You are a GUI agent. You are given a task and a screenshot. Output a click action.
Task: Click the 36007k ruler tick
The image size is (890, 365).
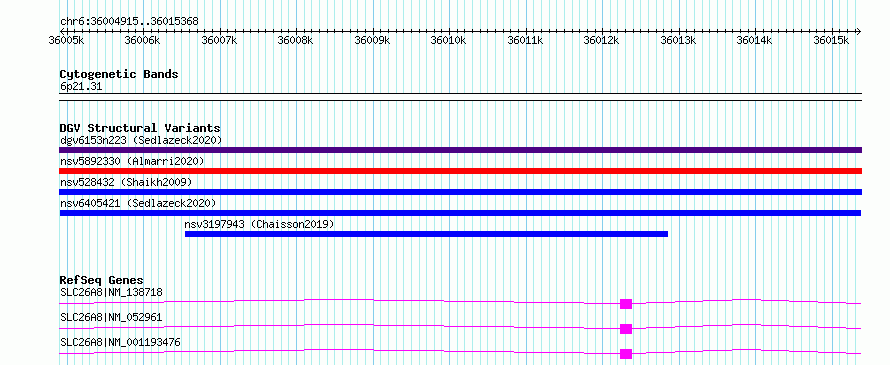pos(220,40)
